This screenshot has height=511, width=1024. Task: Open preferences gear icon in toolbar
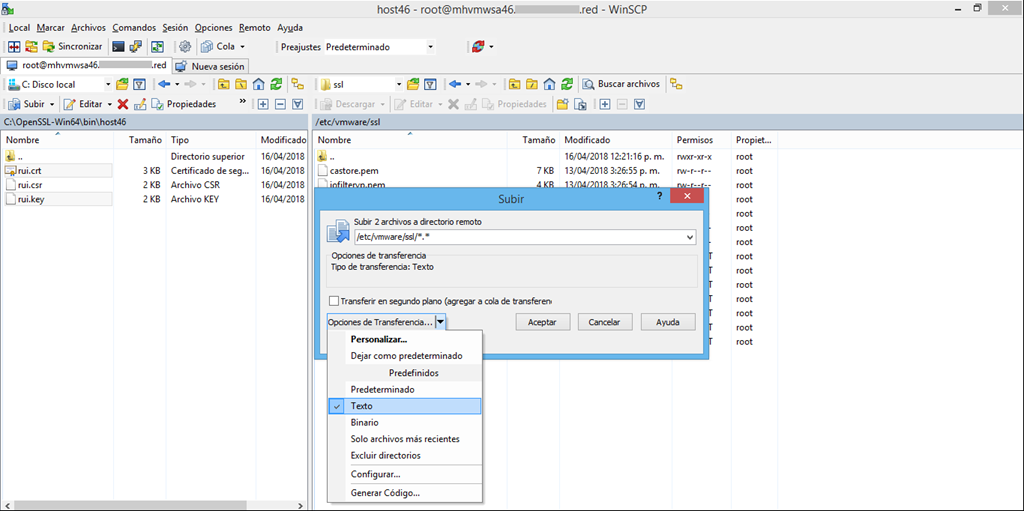(185, 46)
